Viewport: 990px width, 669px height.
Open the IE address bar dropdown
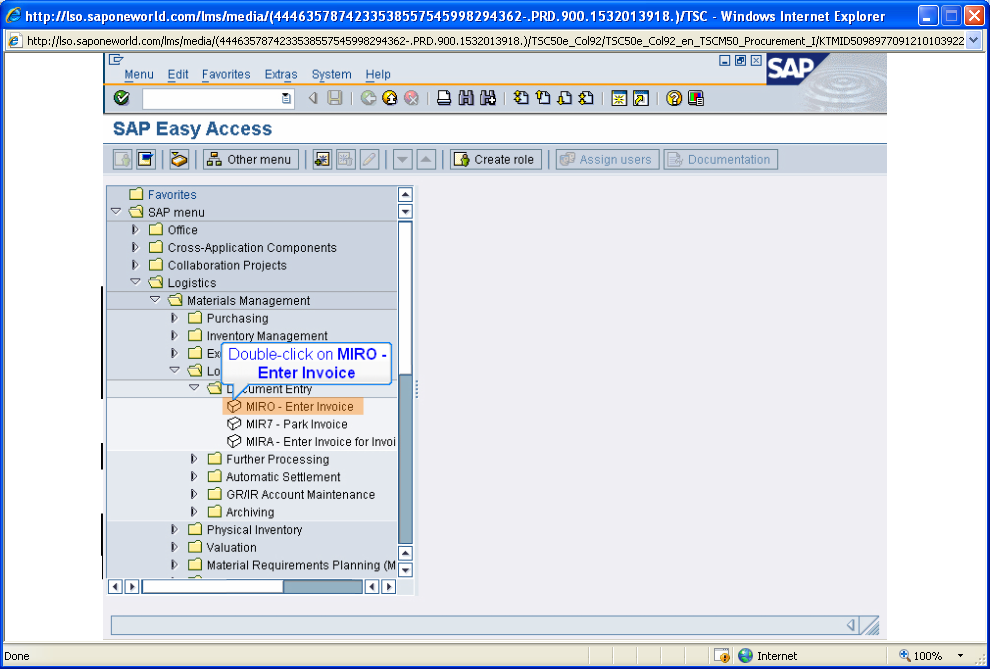[x=973, y=41]
